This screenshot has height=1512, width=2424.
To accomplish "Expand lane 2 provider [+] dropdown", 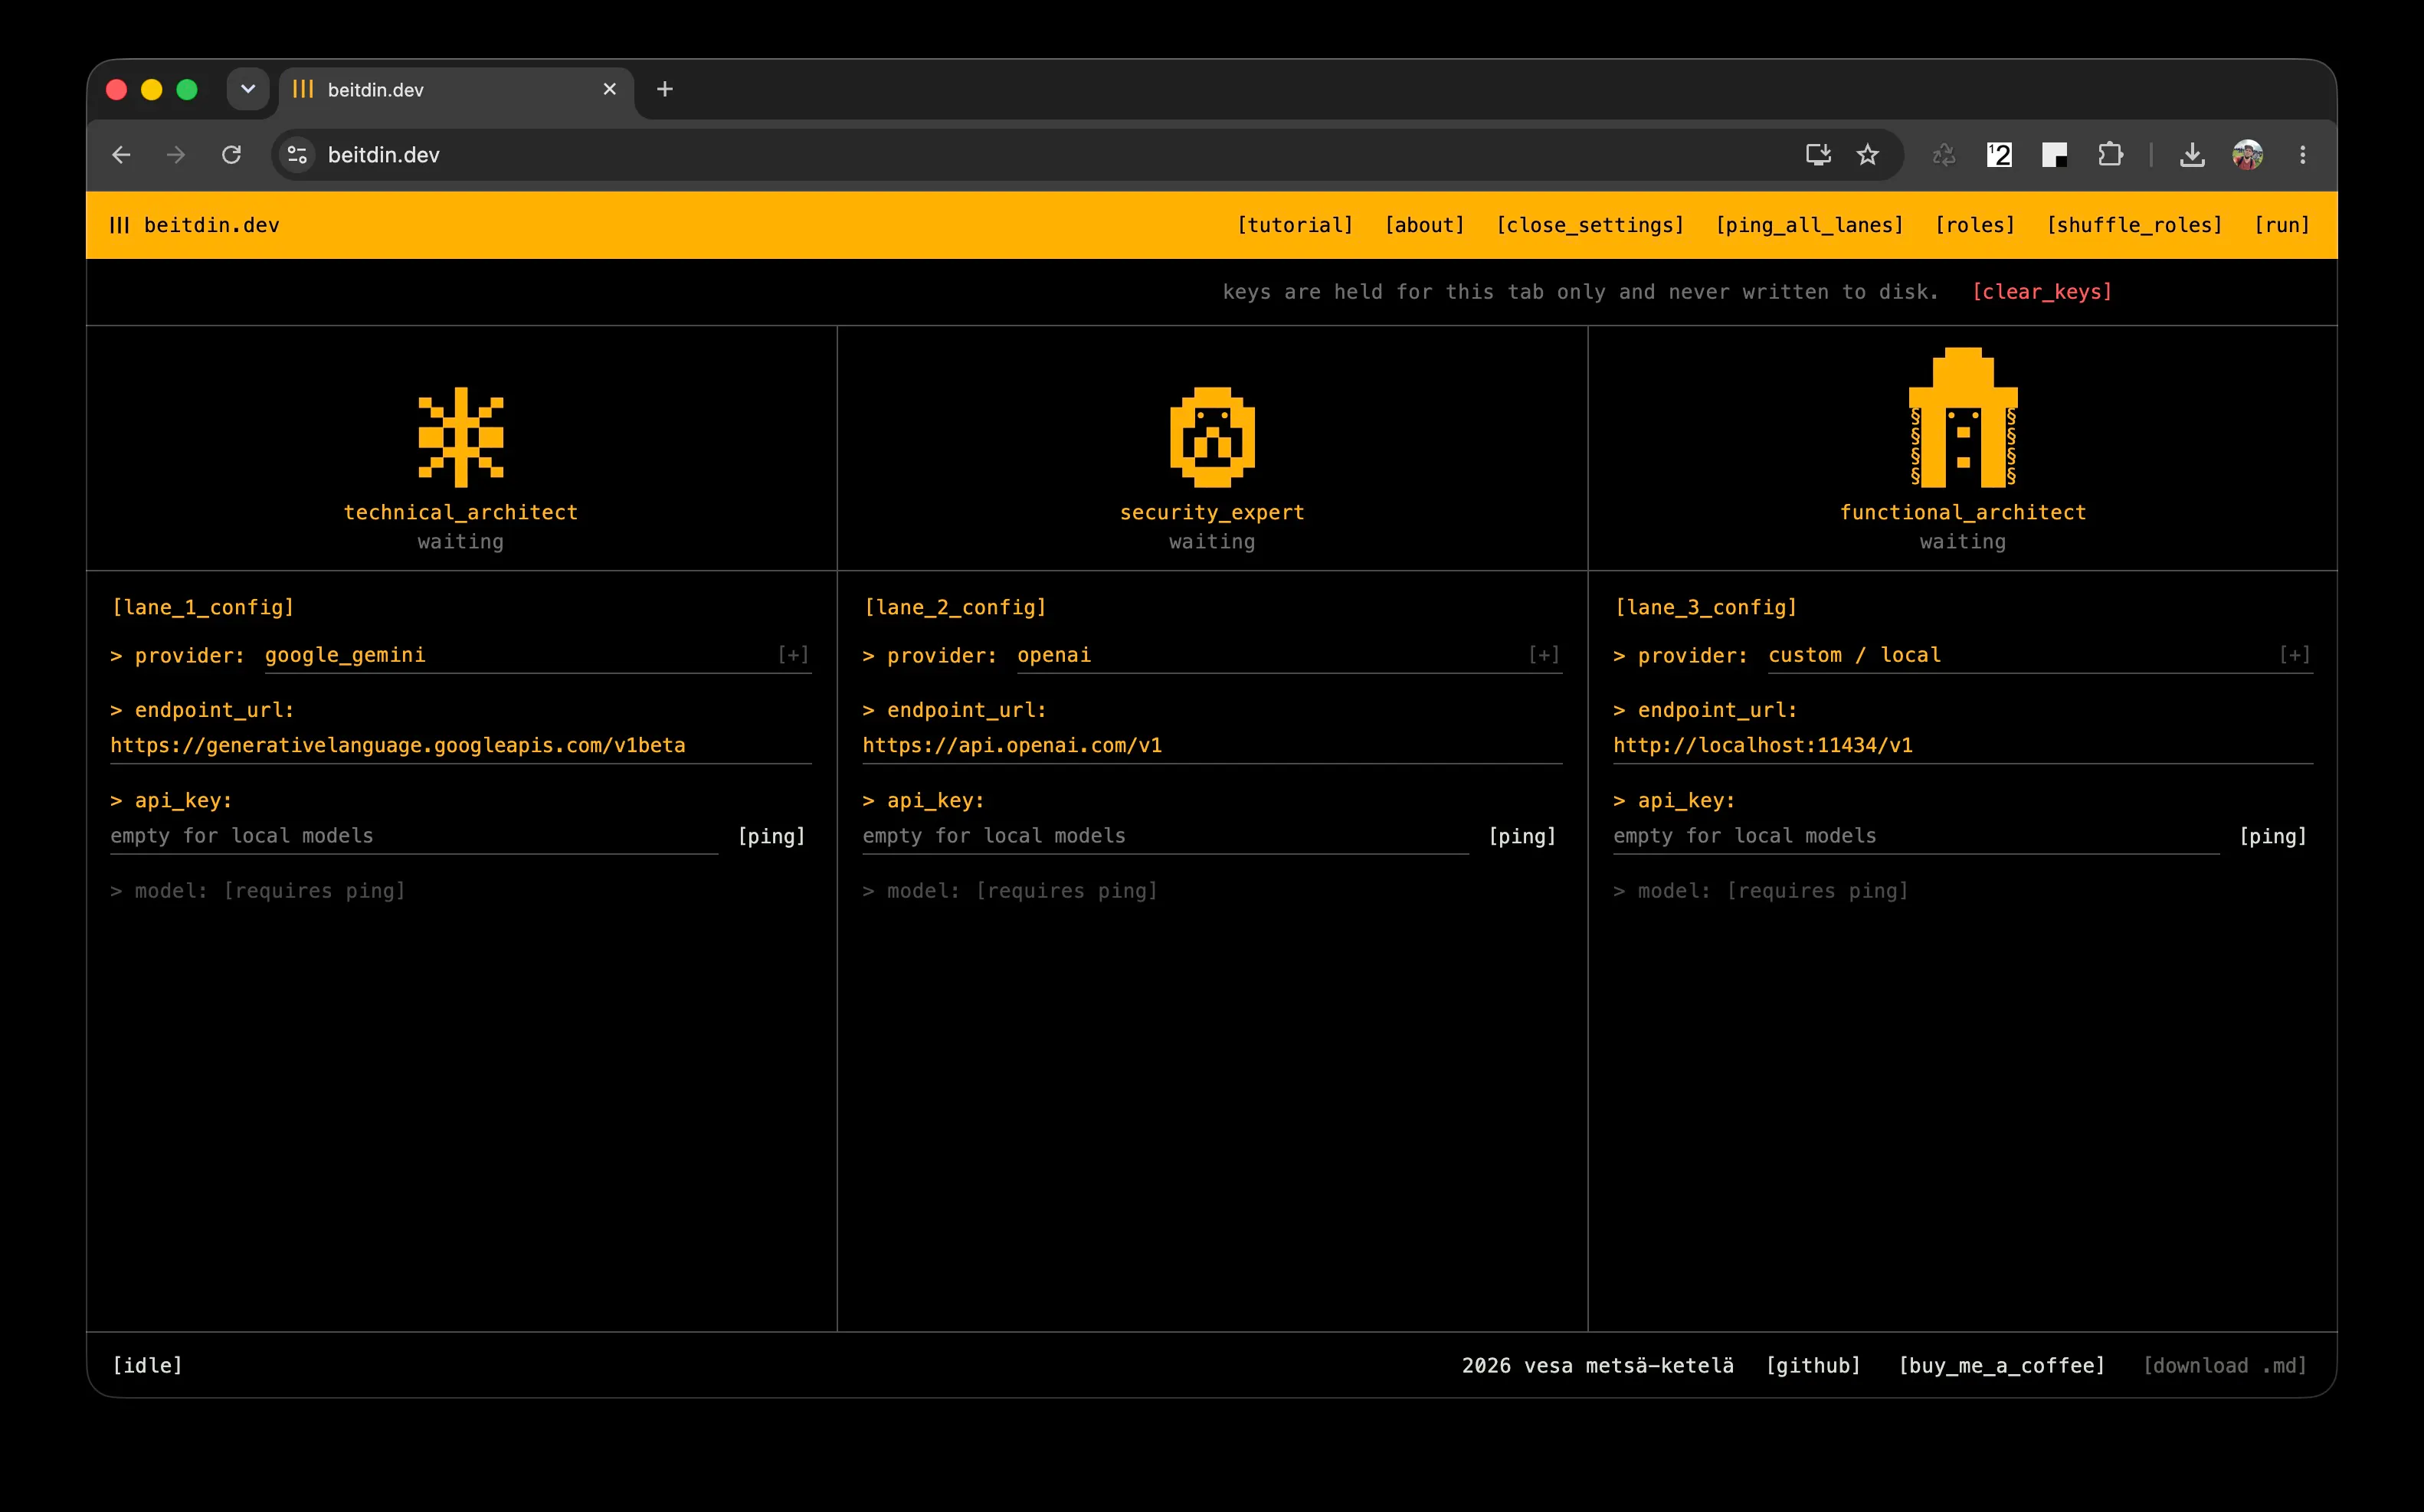I will (1544, 655).
